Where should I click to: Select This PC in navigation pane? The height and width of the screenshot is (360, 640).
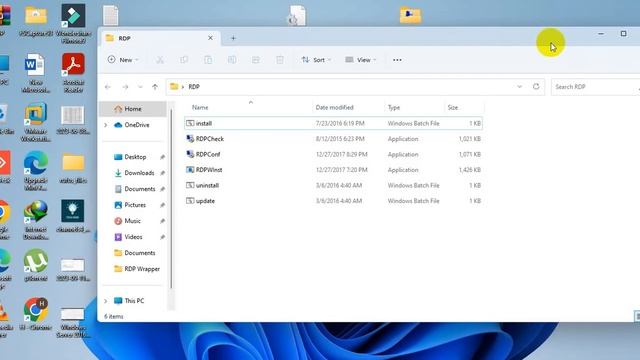click(x=134, y=301)
